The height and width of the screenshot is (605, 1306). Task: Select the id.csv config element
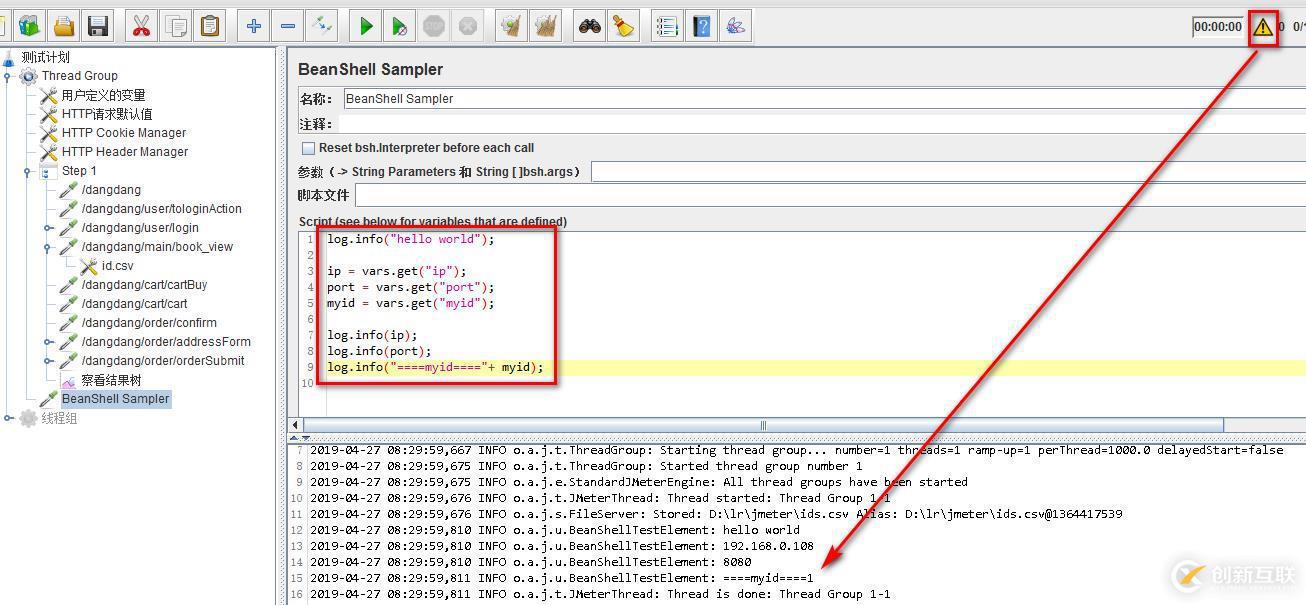(x=117, y=266)
